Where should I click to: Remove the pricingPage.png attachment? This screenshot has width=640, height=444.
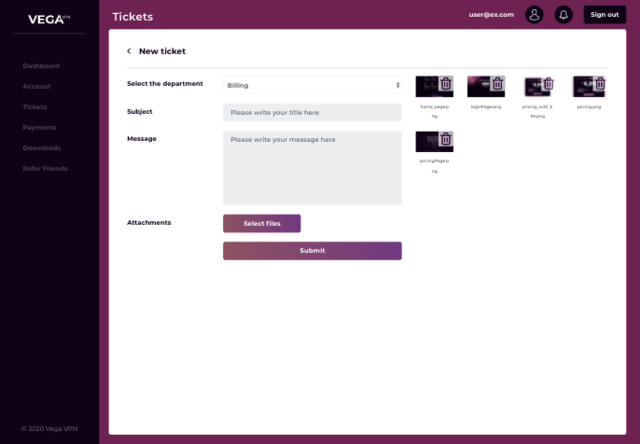(x=446, y=139)
